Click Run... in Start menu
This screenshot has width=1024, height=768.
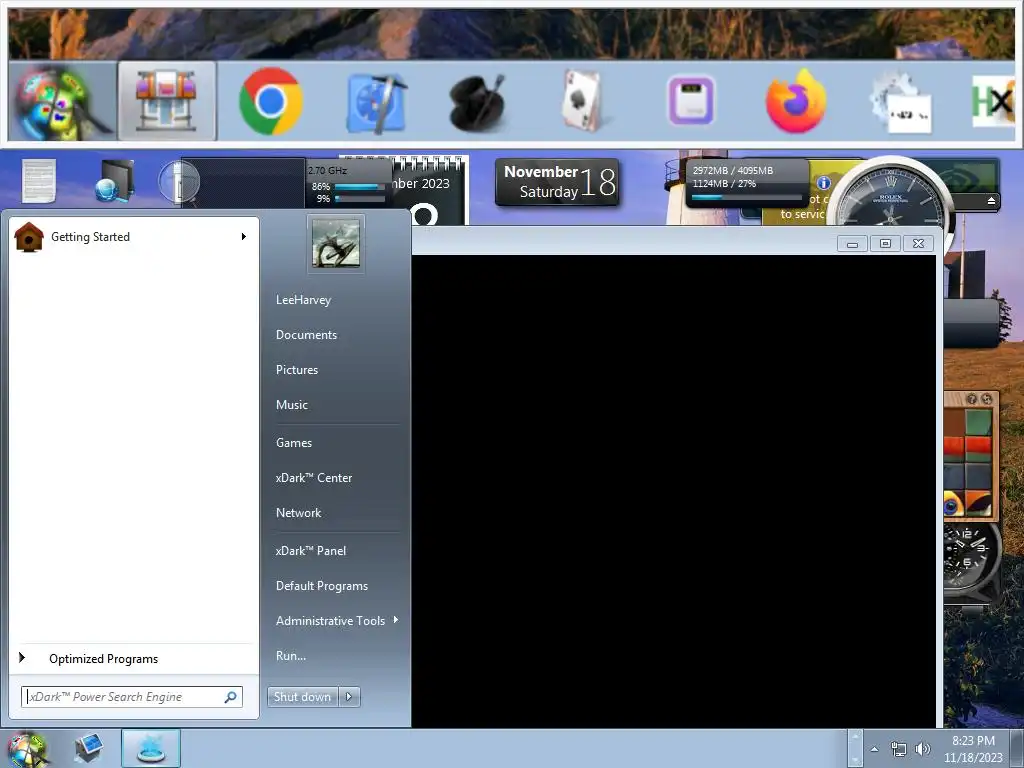click(x=291, y=656)
